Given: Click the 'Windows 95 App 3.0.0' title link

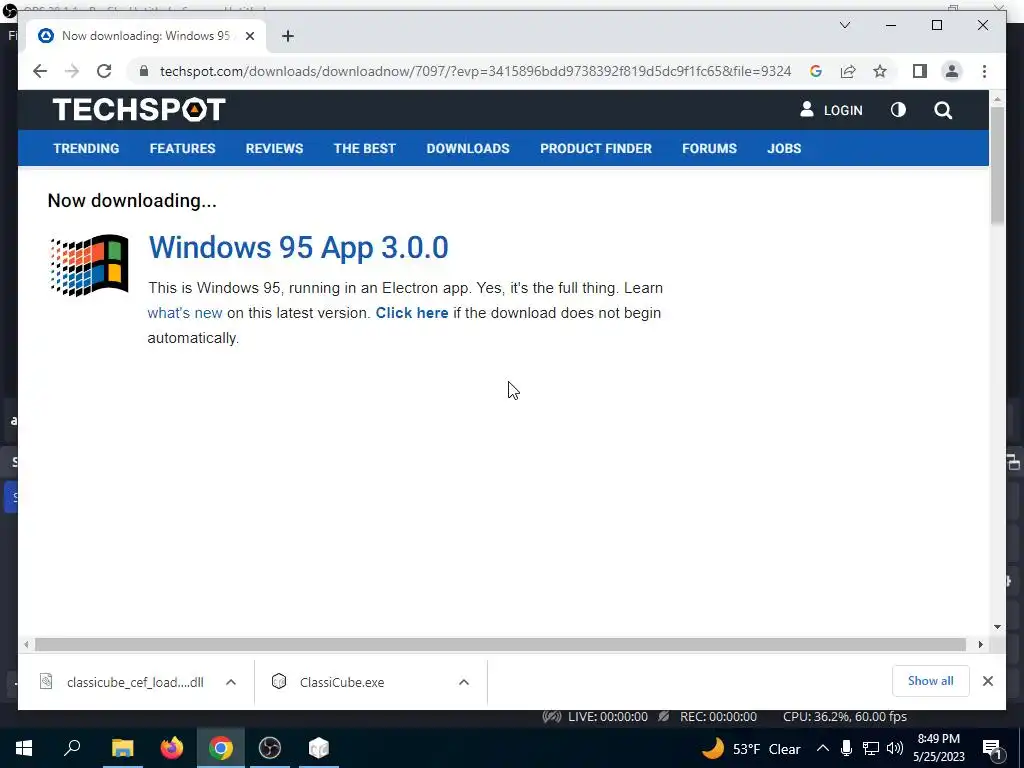Looking at the screenshot, I should [x=298, y=248].
